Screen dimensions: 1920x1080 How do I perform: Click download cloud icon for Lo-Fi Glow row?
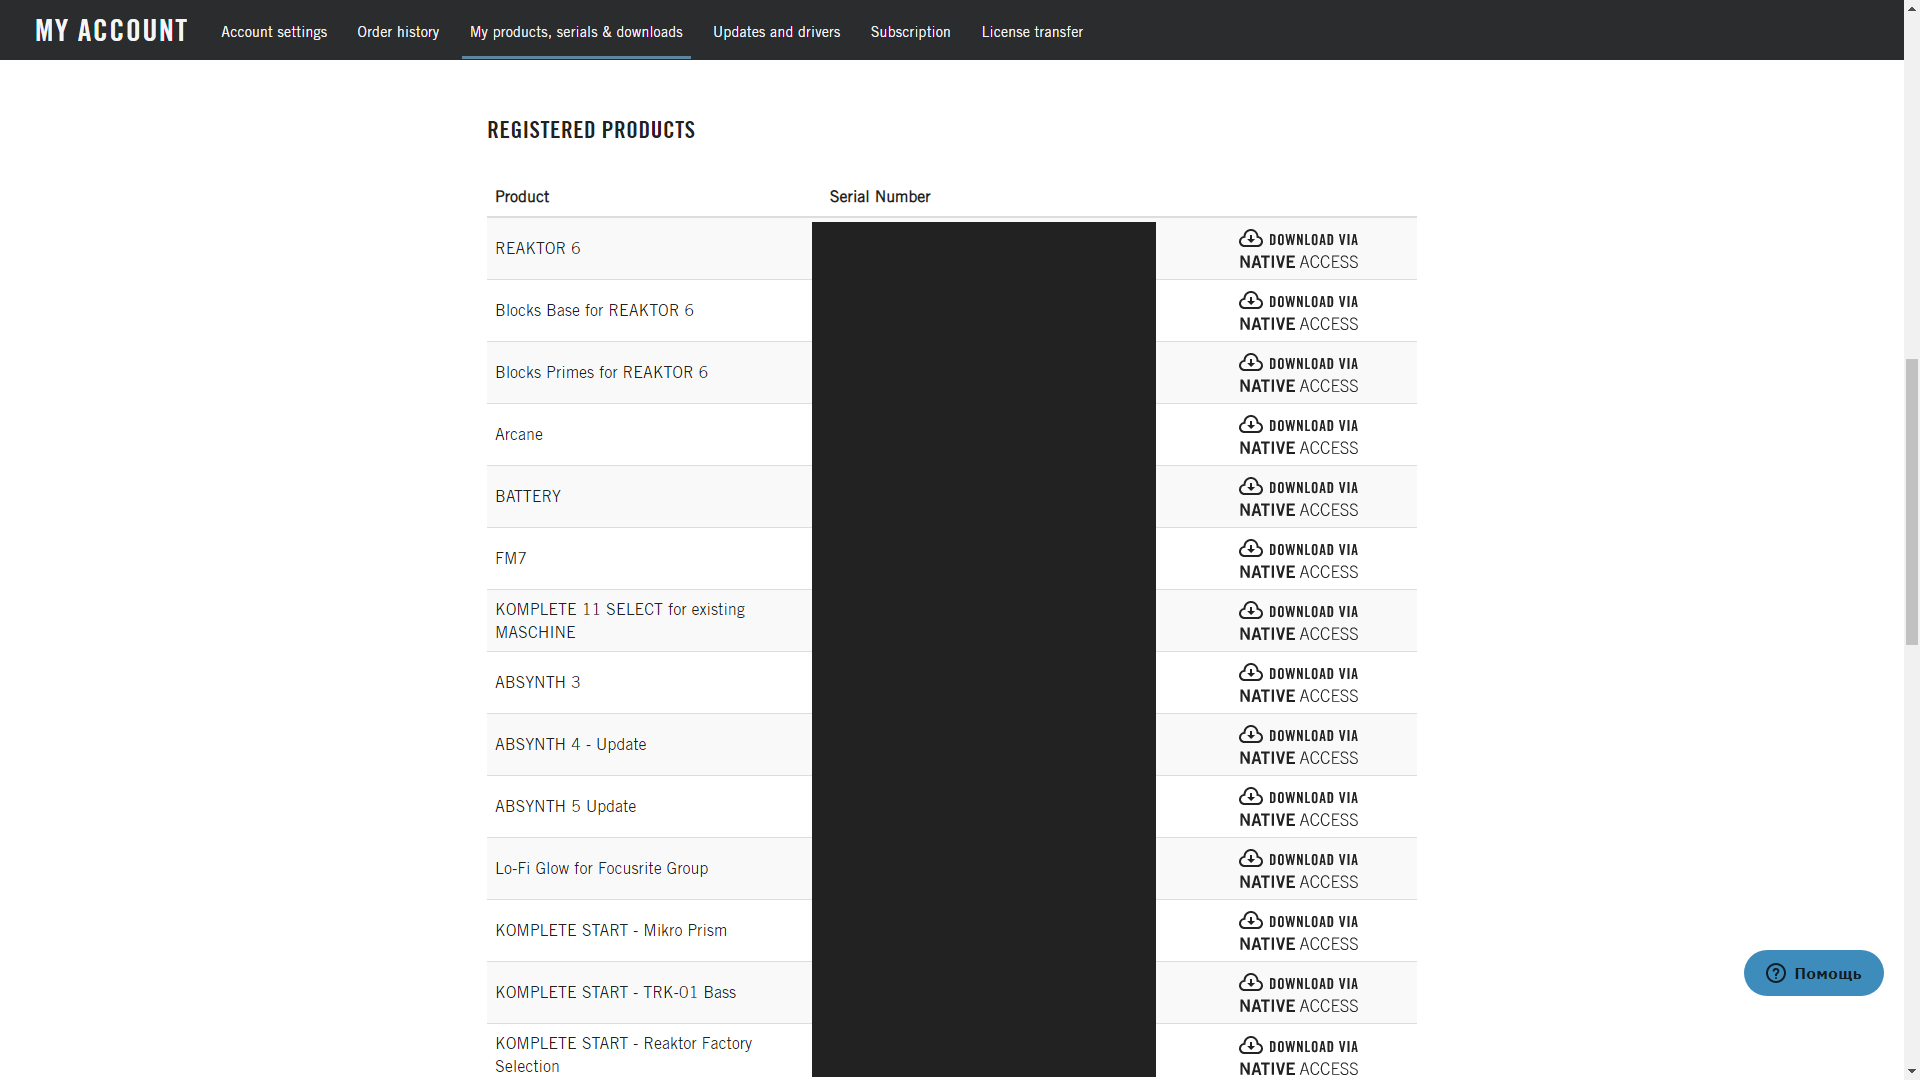pyautogui.click(x=1251, y=858)
